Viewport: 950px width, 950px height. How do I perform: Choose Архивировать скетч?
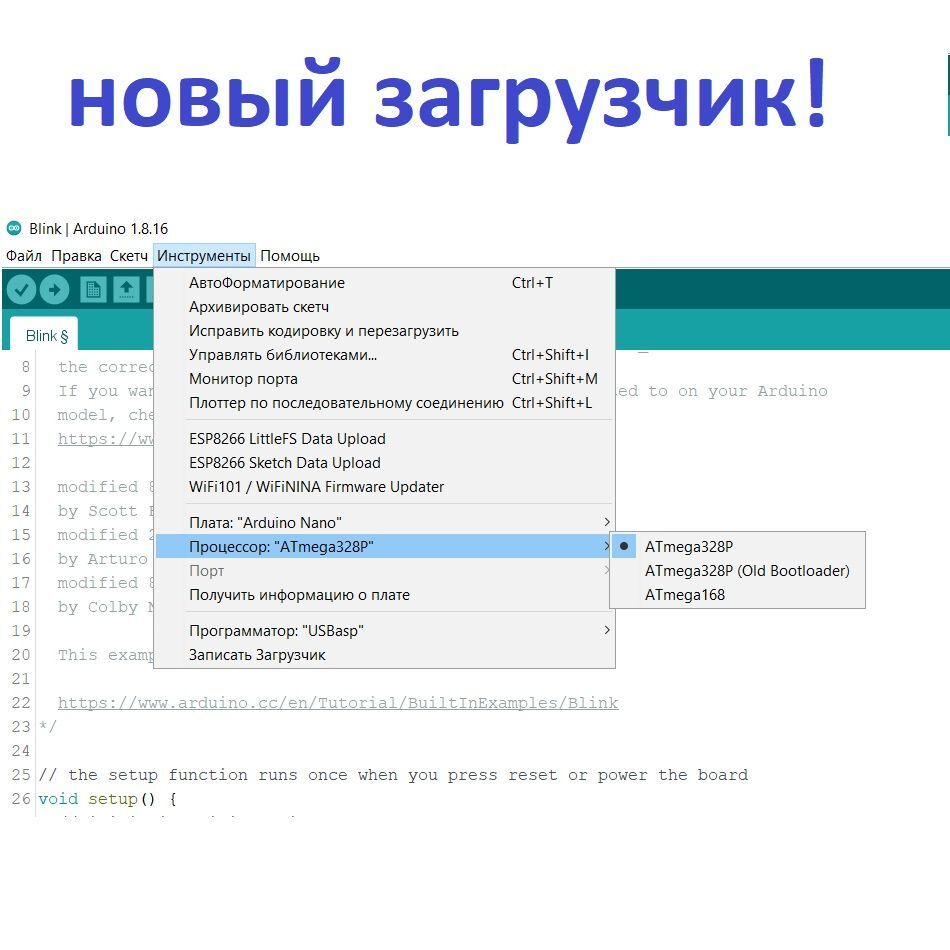(385, 307)
